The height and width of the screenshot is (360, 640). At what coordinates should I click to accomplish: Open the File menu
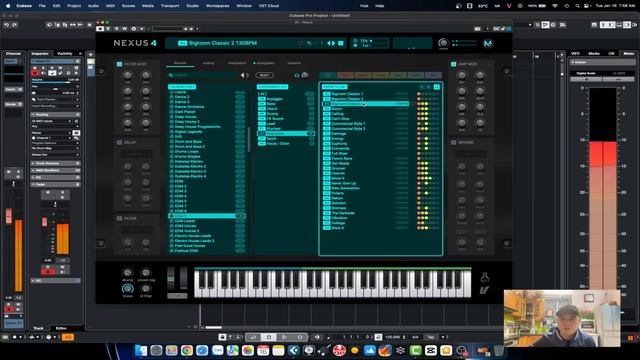click(42, 6)
